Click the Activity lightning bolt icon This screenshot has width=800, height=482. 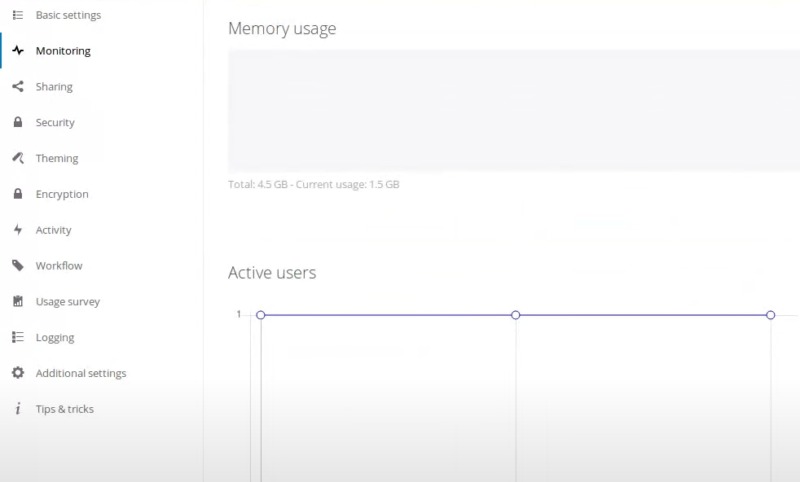pyautogui.click(x=17, y=230)
